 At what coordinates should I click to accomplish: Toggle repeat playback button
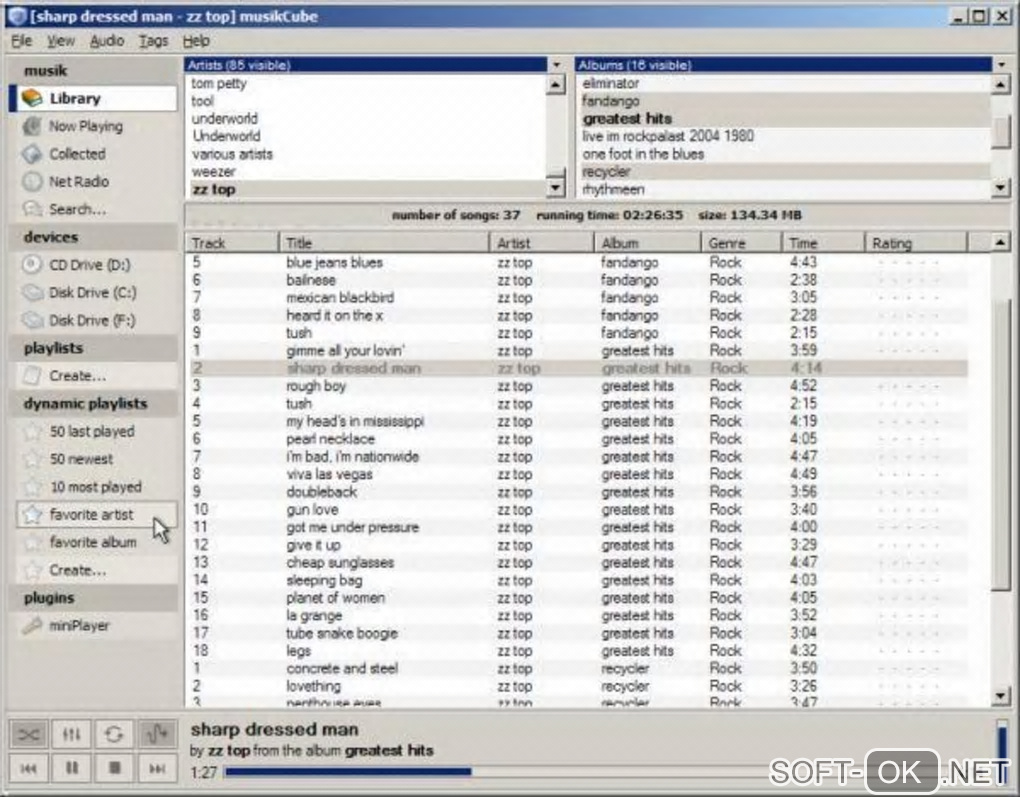[114, 735]
